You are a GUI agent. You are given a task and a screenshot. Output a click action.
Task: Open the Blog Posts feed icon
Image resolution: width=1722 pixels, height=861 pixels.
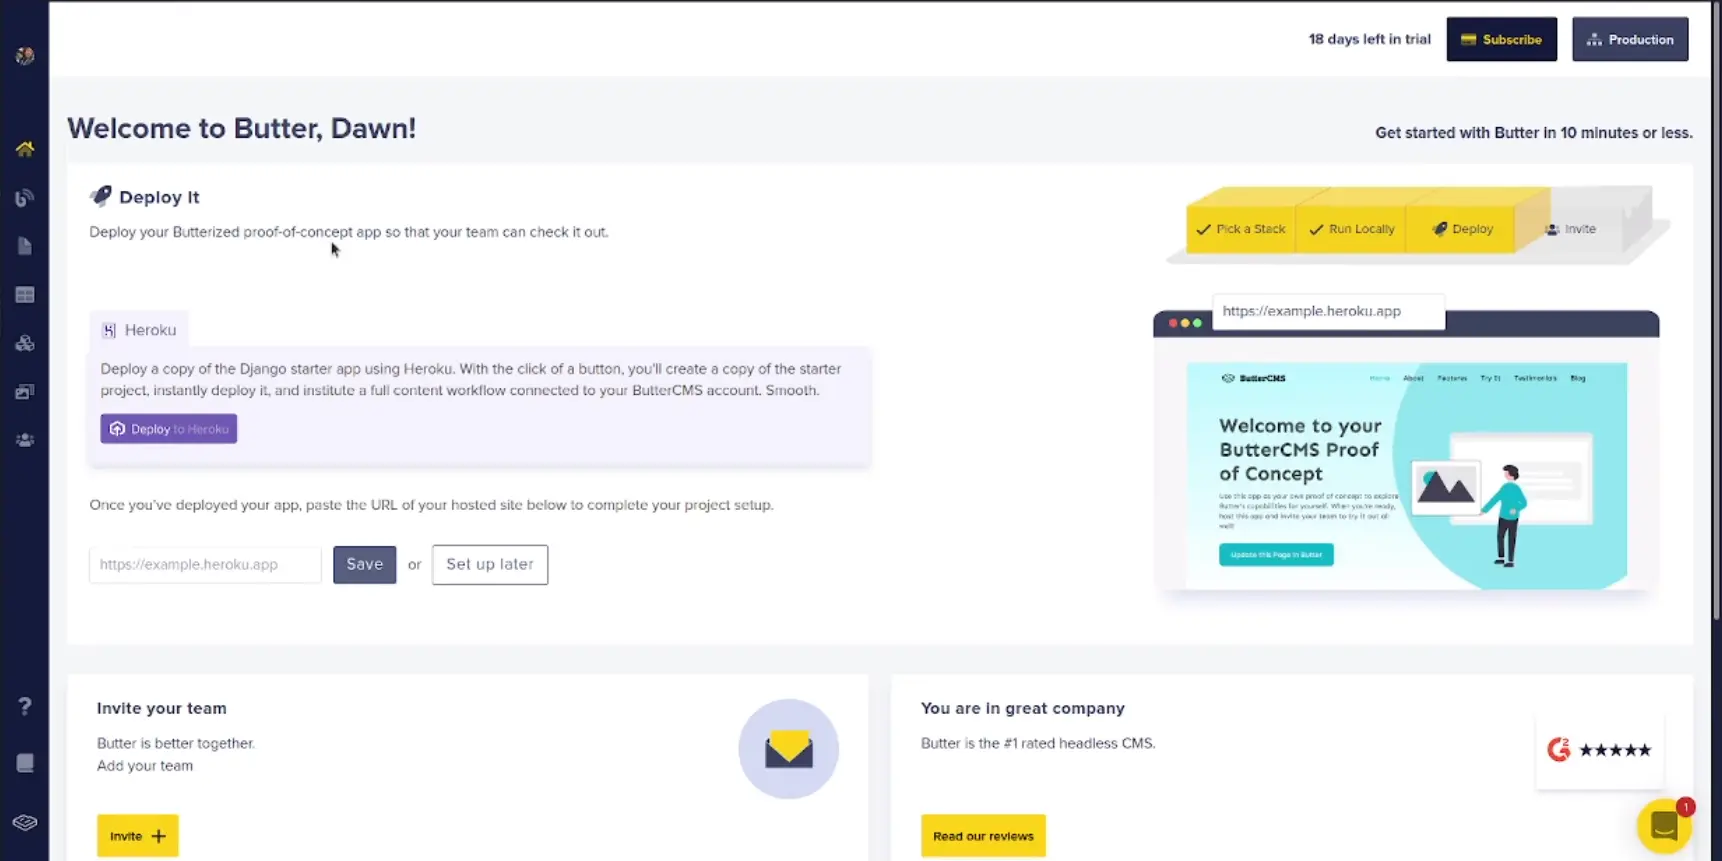point(25,198)
